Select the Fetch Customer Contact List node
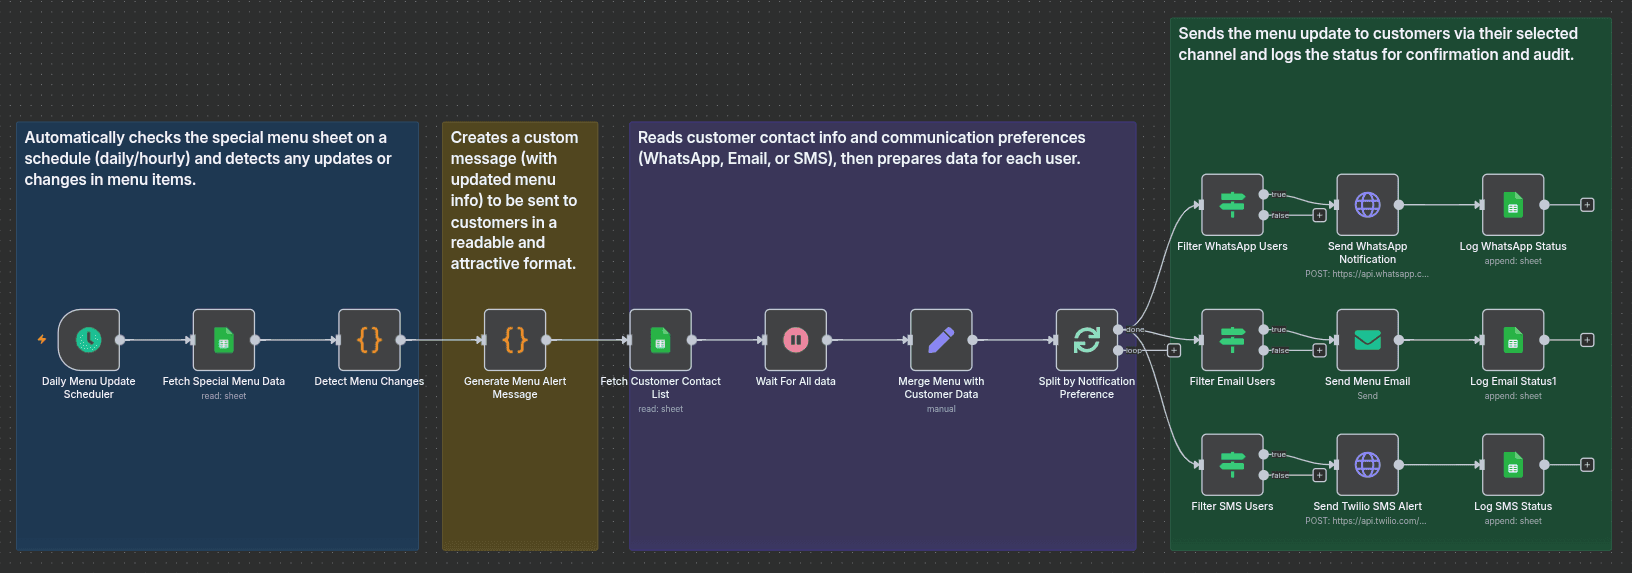The width and height of the screenshot is (1632, 573). tap(660, 340)
